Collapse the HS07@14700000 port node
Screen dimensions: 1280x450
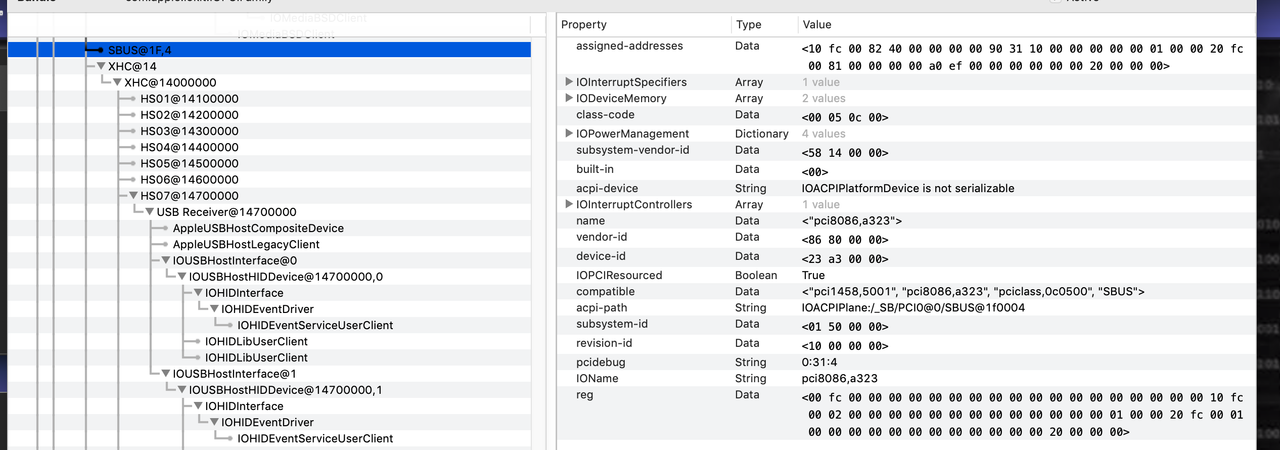(133, 196)
